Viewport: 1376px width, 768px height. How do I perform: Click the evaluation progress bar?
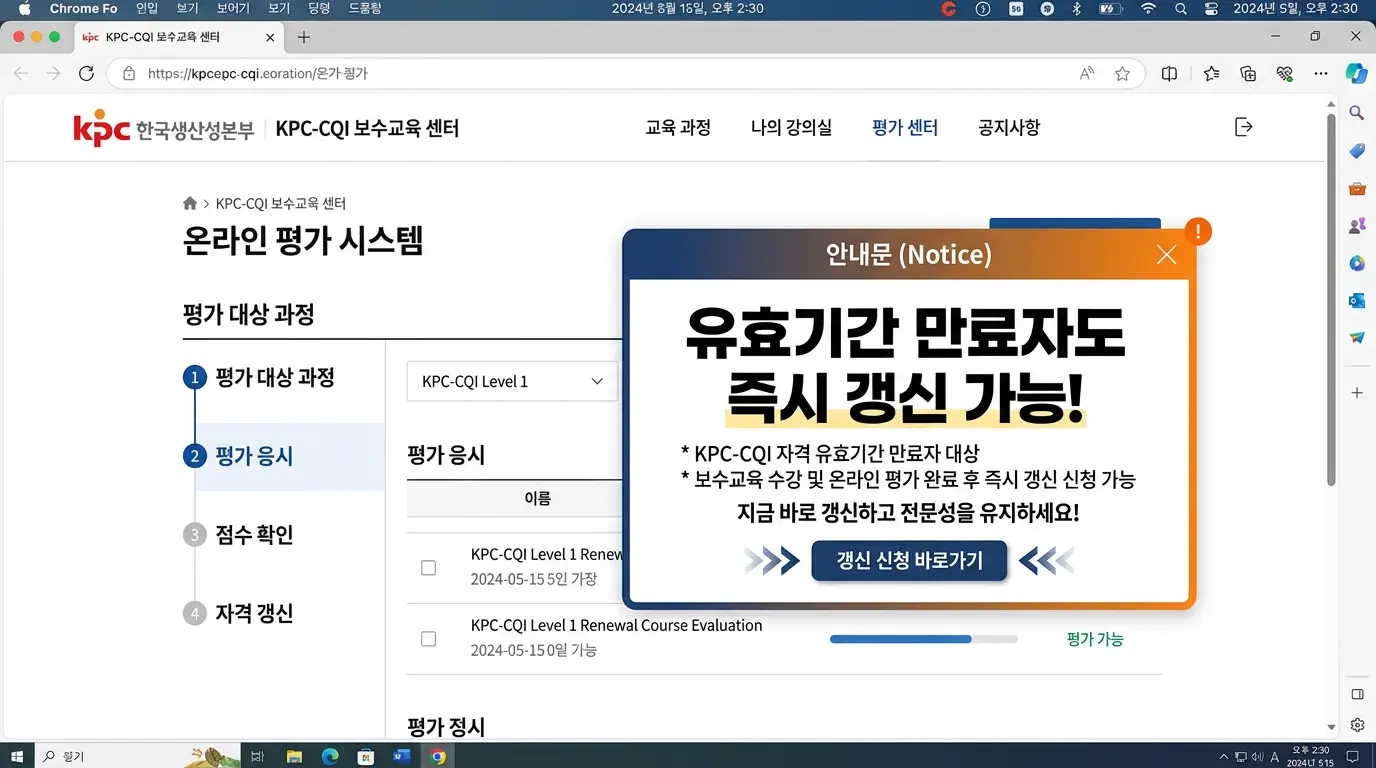[x=924, y=639]
